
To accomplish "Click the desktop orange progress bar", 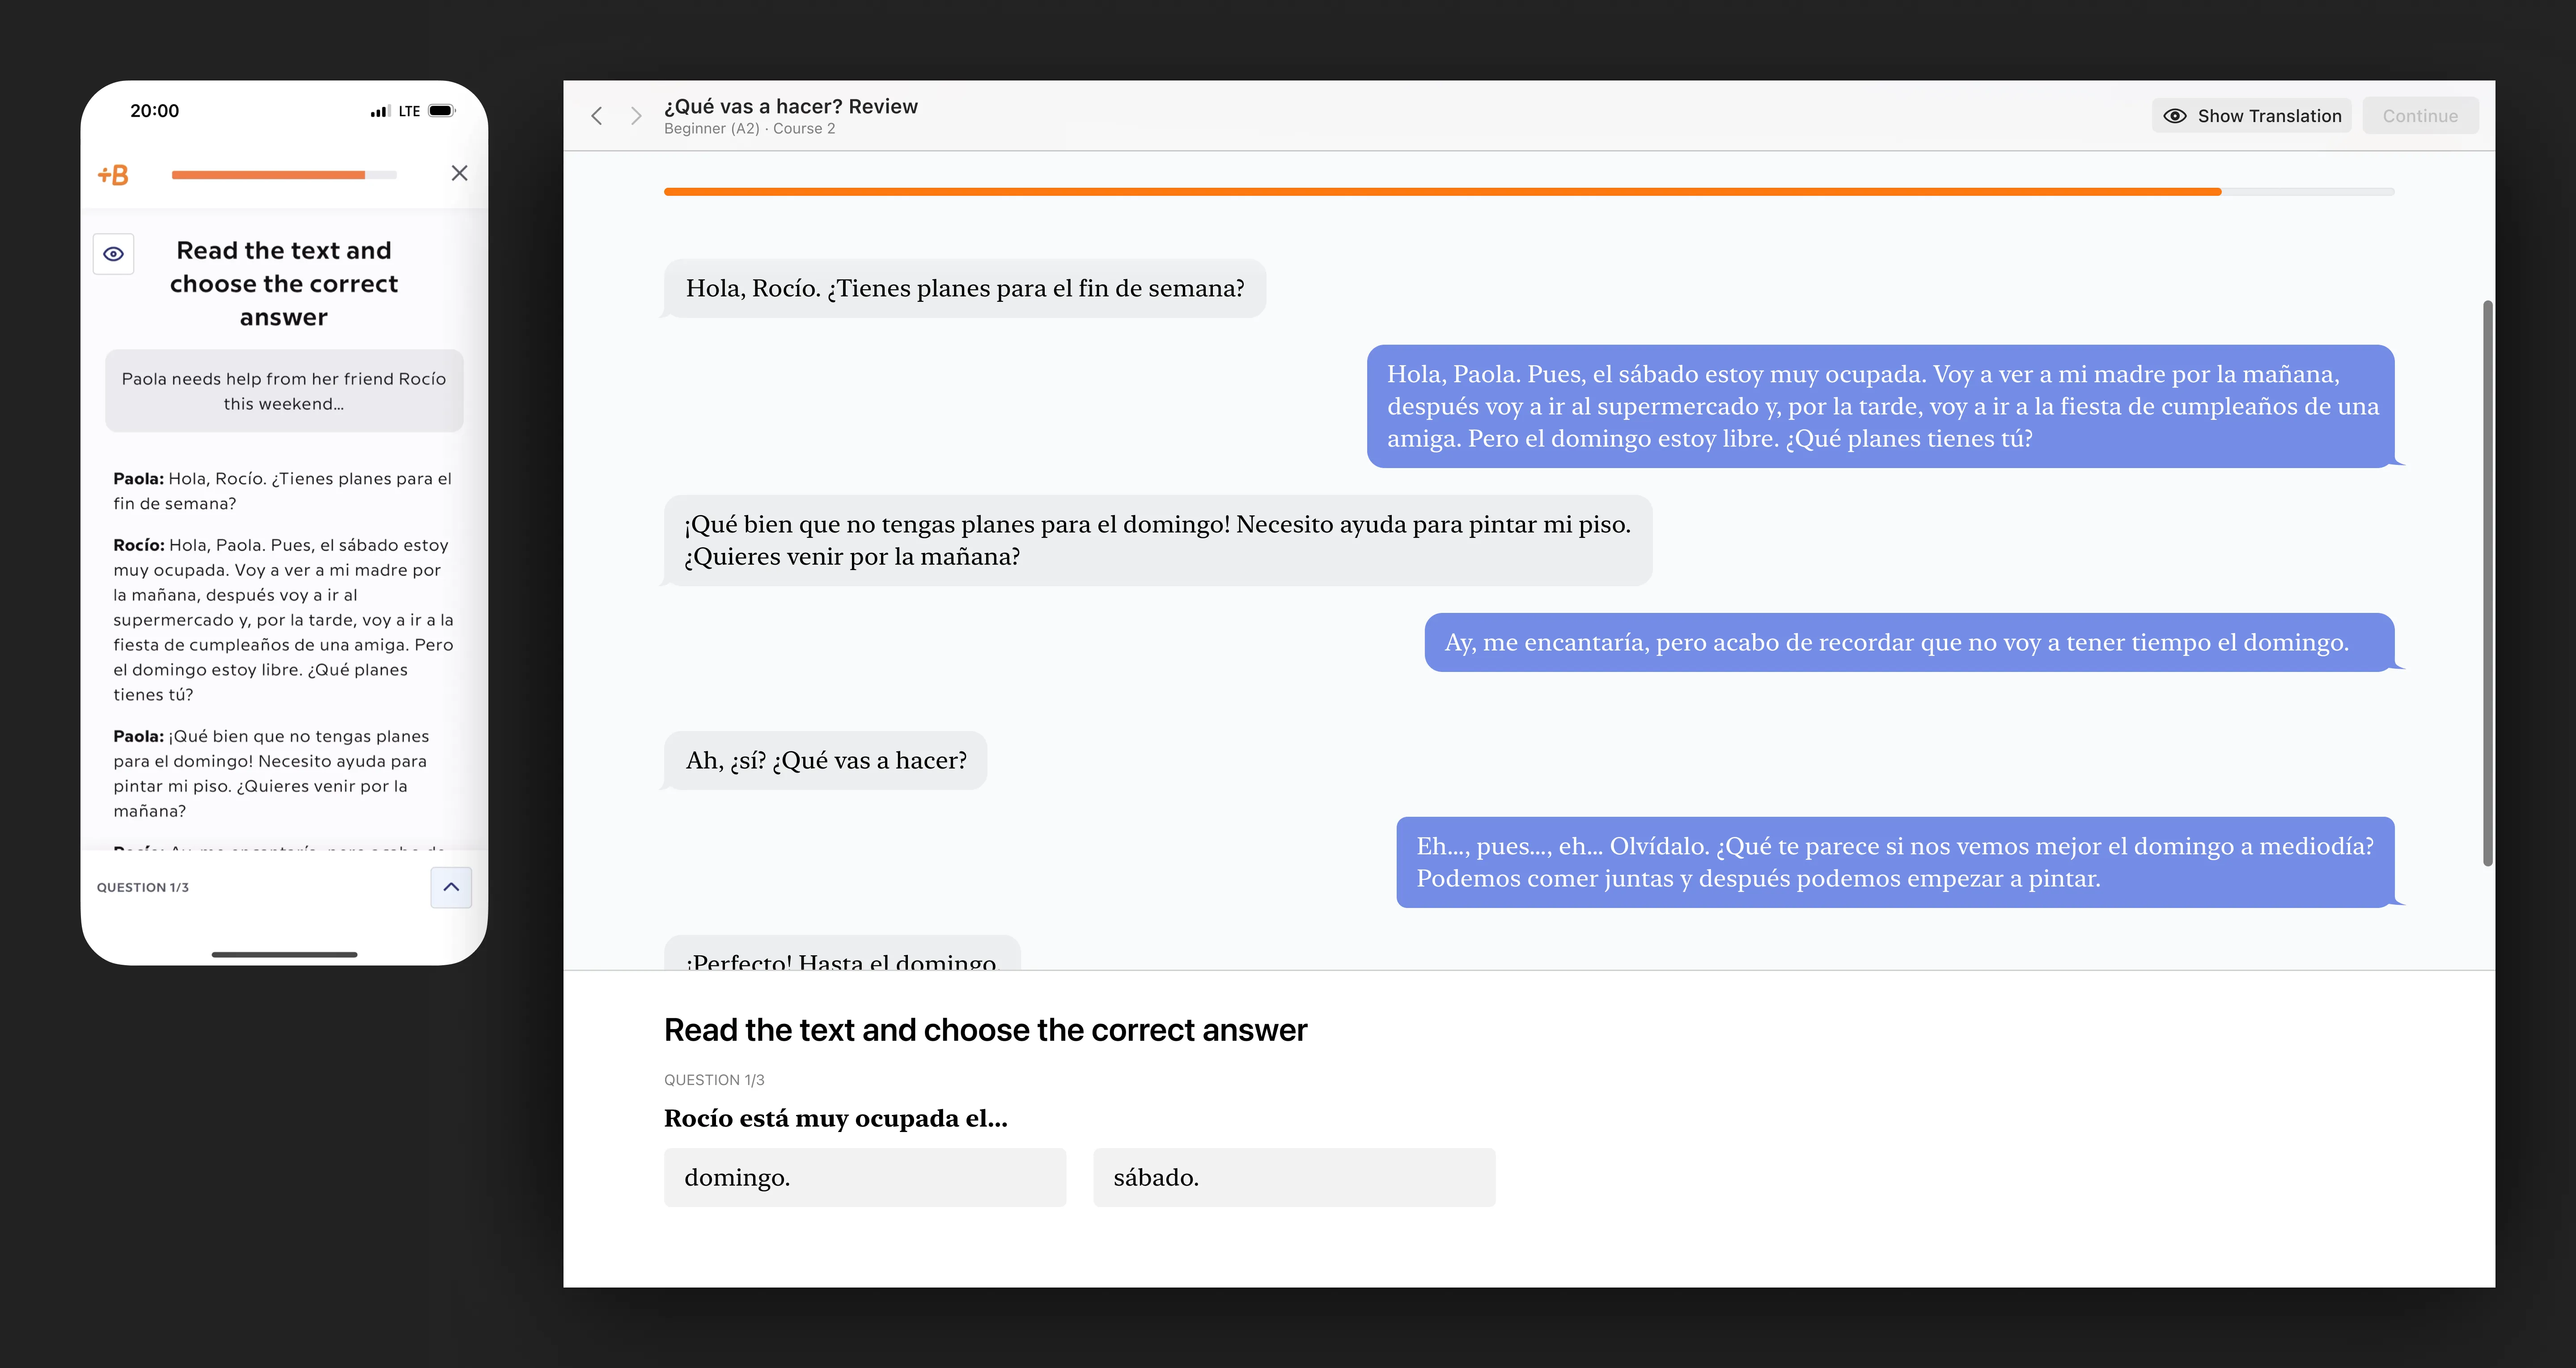I will [x=1528, y=191].
